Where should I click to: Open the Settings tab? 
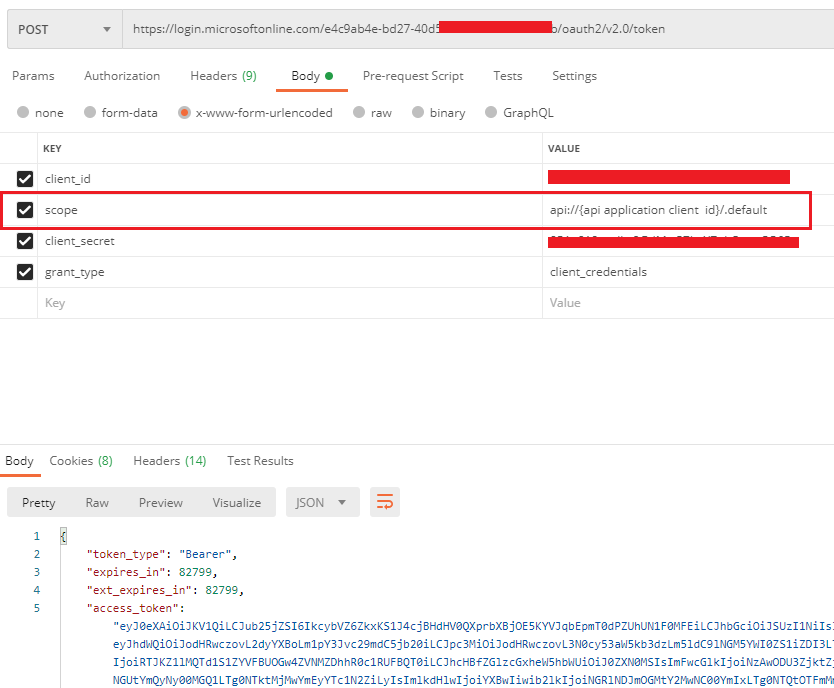[574, 76]
